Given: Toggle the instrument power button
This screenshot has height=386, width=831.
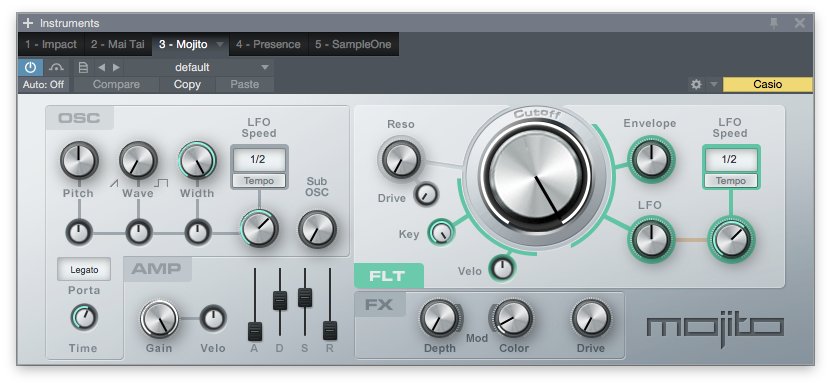Looking at the screenshot, I should (x=30, y=67).
